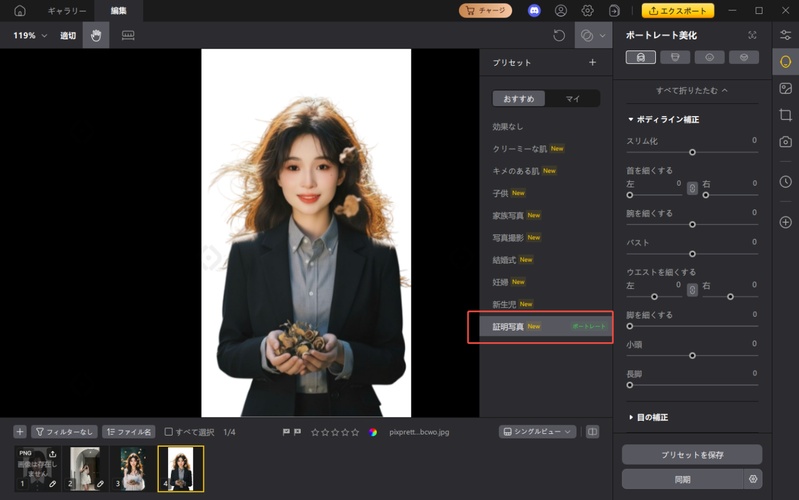
Task: Click the sidebar add plus circle icon
Action: tap(785, 222)
